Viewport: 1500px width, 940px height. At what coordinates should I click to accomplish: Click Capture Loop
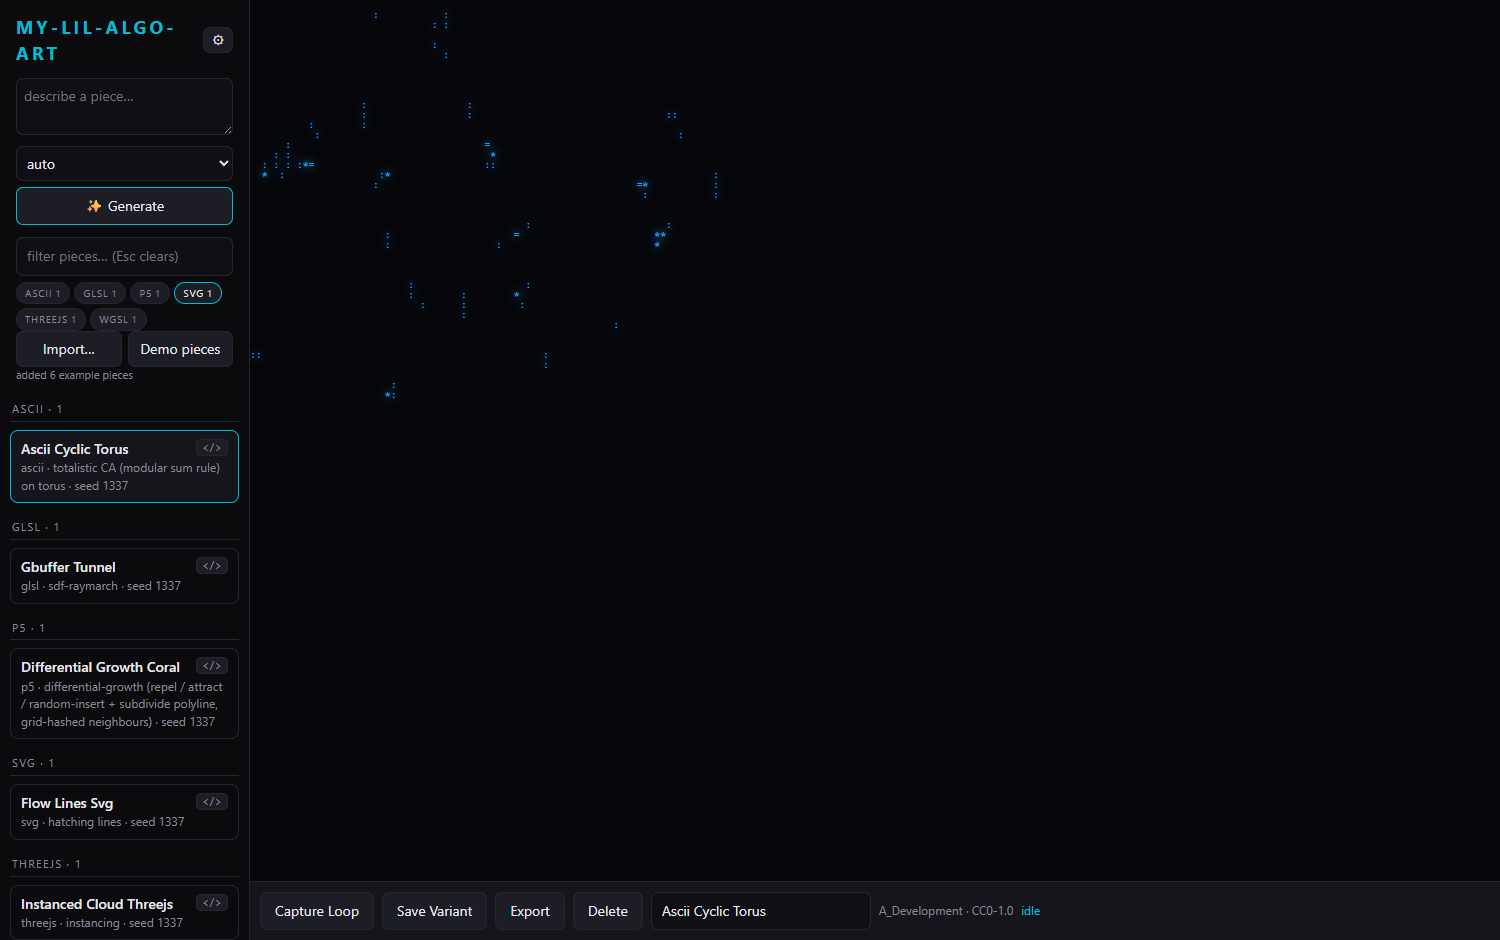tap(317, 911)
